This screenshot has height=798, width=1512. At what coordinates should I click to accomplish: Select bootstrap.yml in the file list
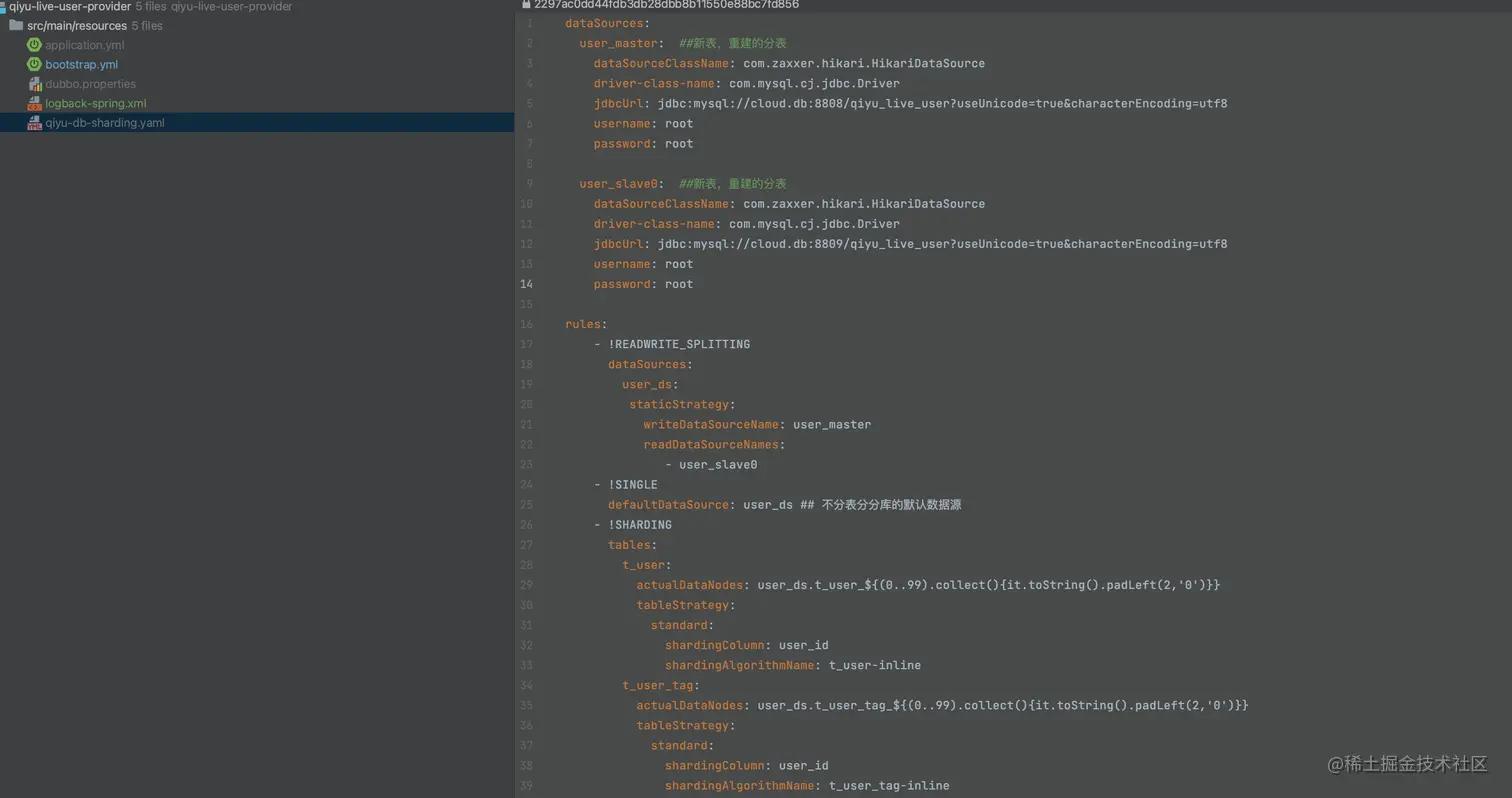tap(81, 64)
